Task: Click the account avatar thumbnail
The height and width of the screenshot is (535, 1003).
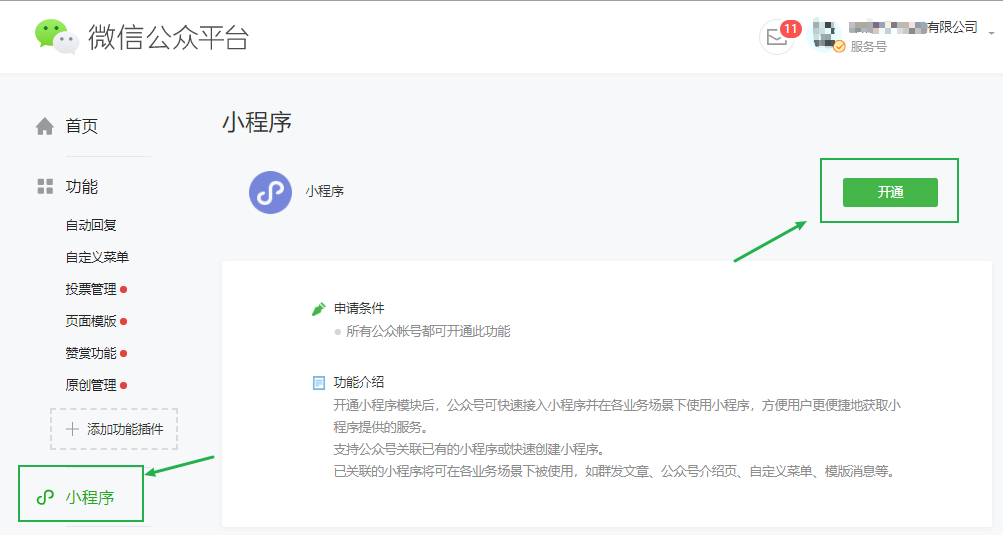Action: click(x=826, y=35)
